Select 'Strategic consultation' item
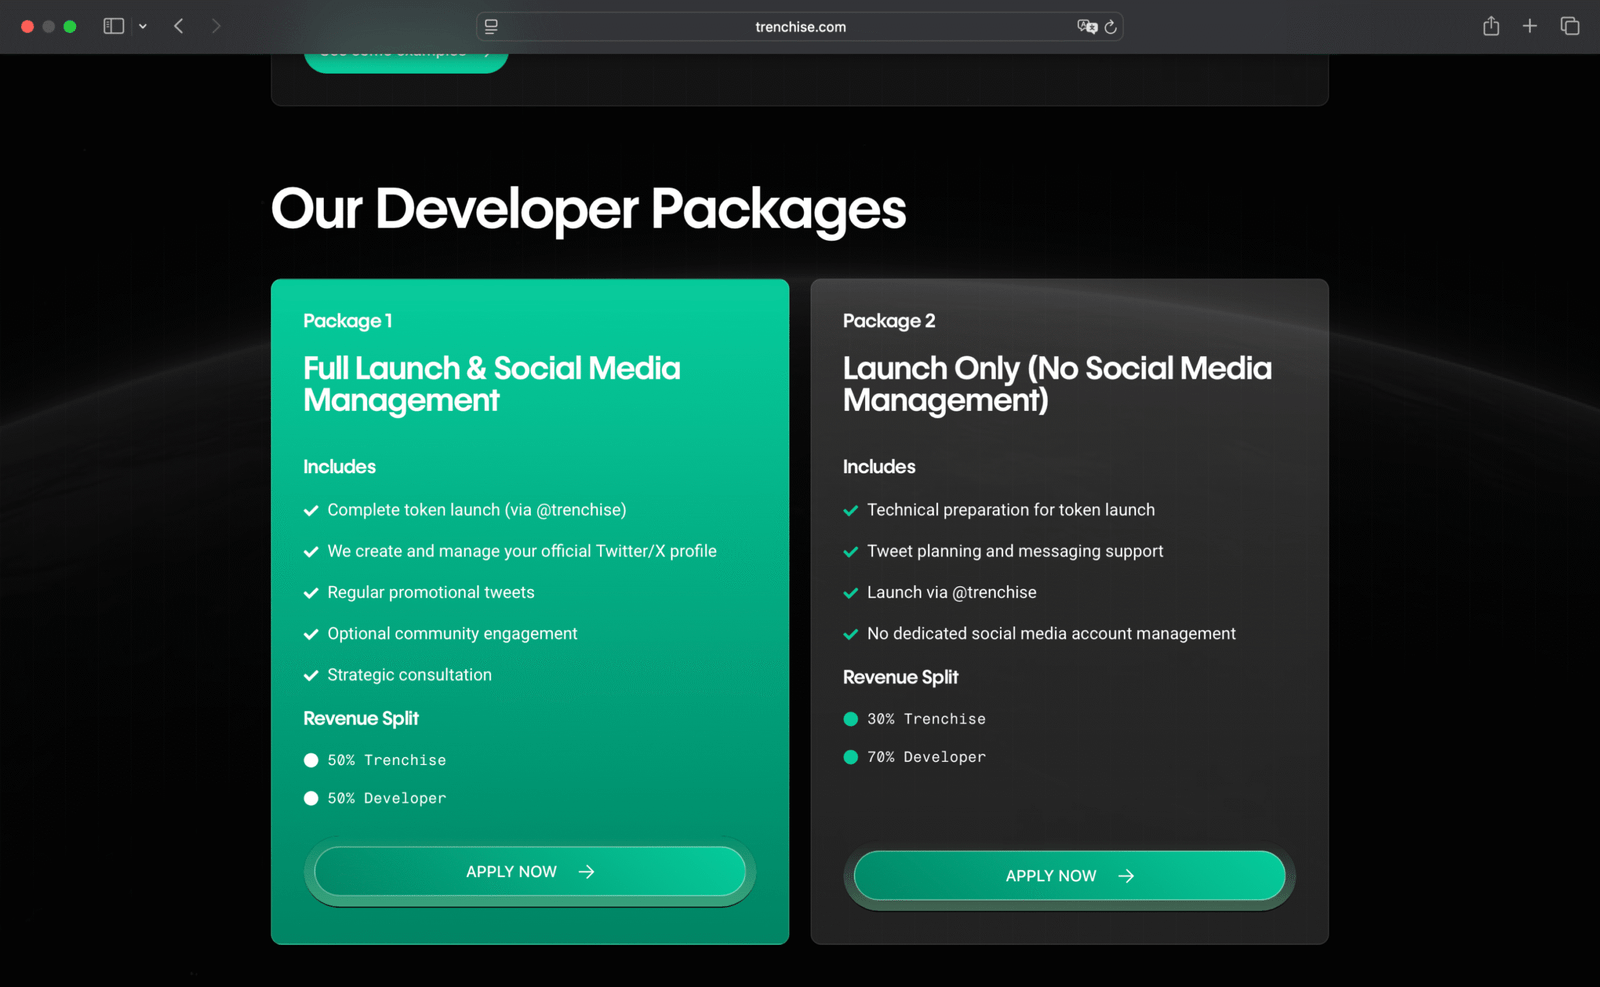1600x987 pixels. tap(410, 675)
